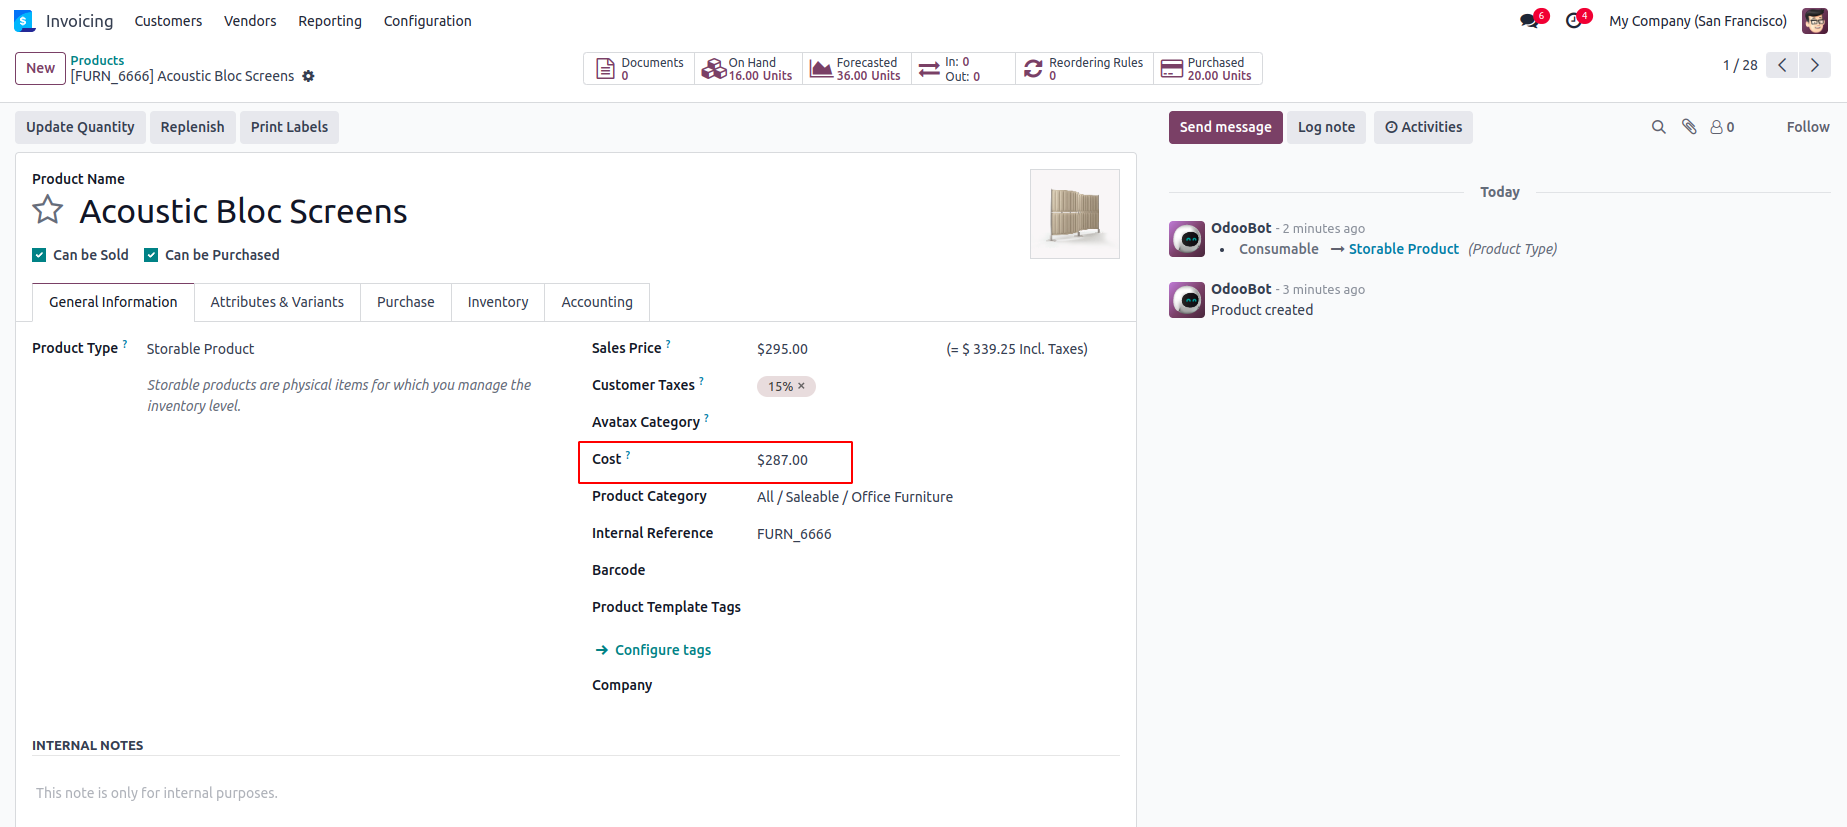Open the activities clock icon in the top bar
This screenshot has width=1847, height=827.
(1574, 21)
